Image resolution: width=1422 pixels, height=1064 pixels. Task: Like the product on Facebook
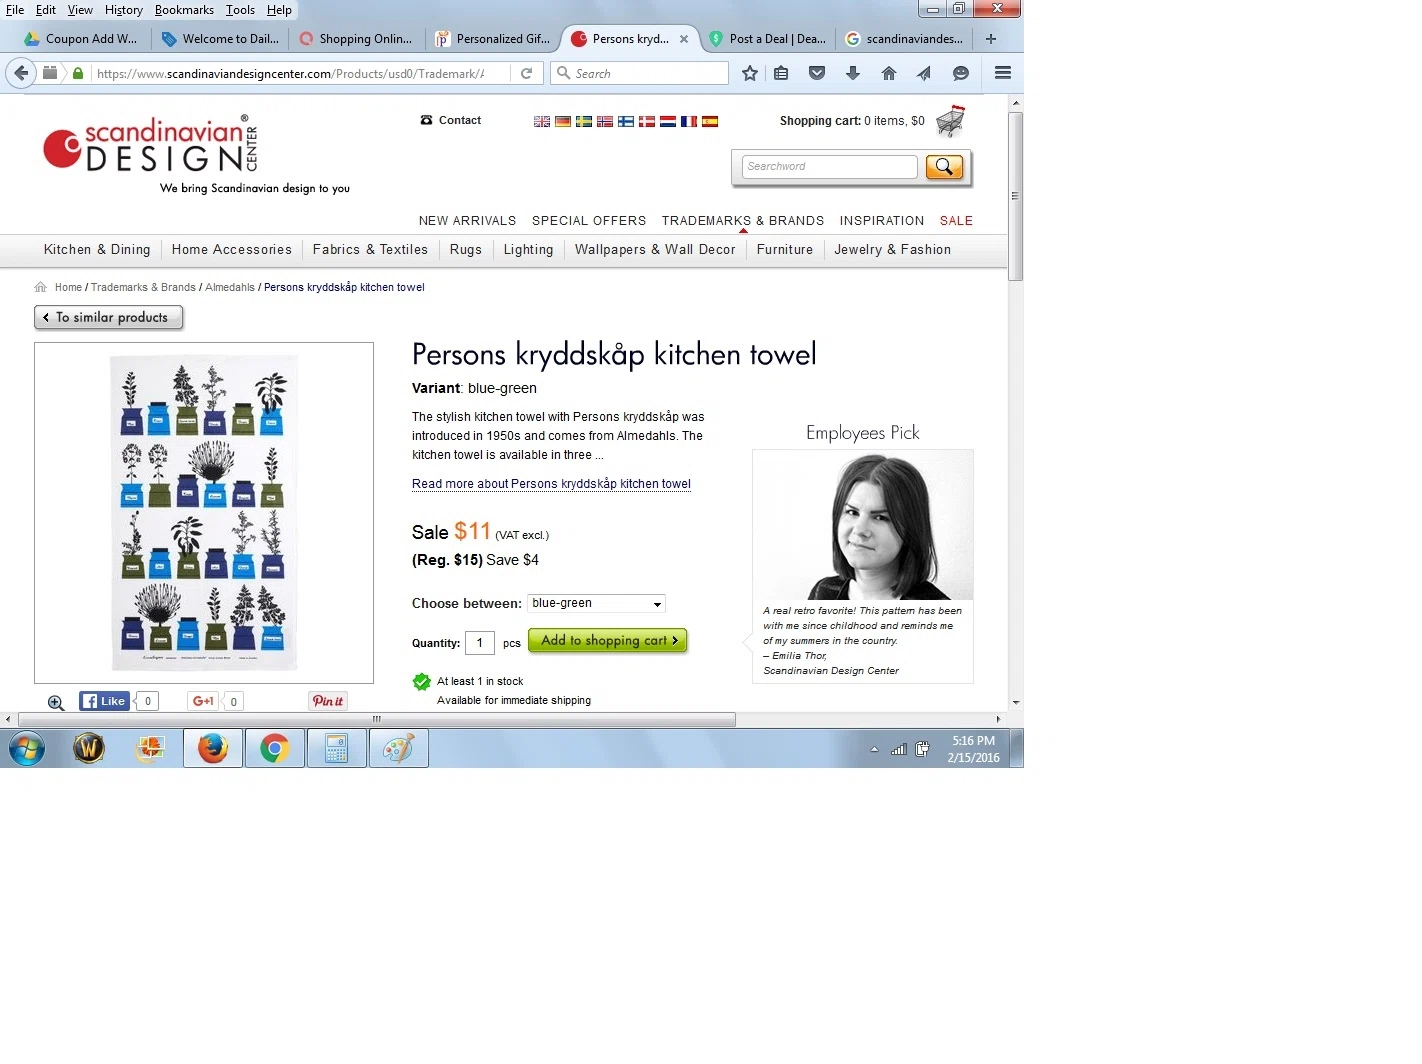pos(105,701)
